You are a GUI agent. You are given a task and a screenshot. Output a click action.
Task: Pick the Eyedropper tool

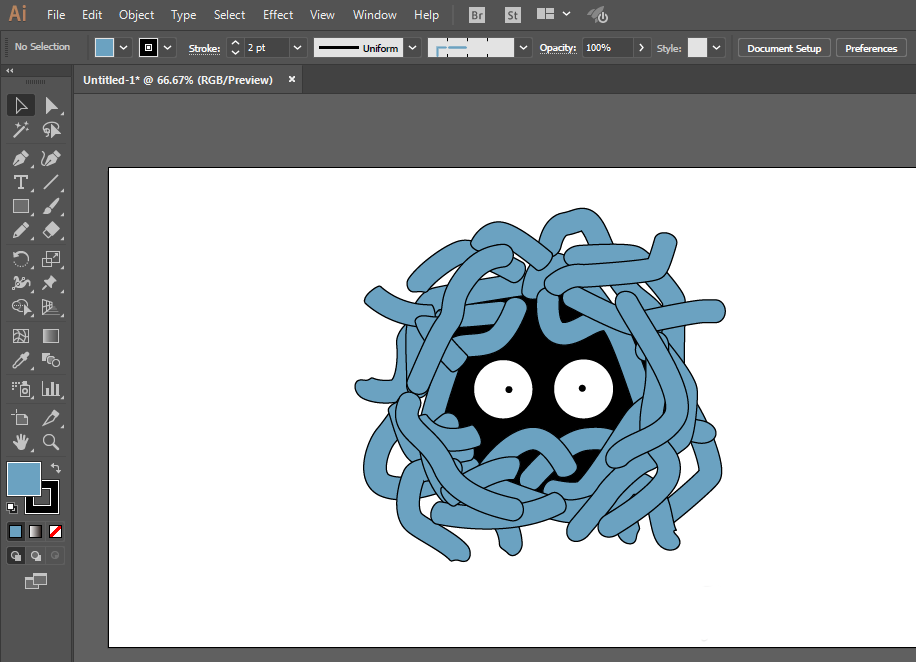click(x=21, y=361)
